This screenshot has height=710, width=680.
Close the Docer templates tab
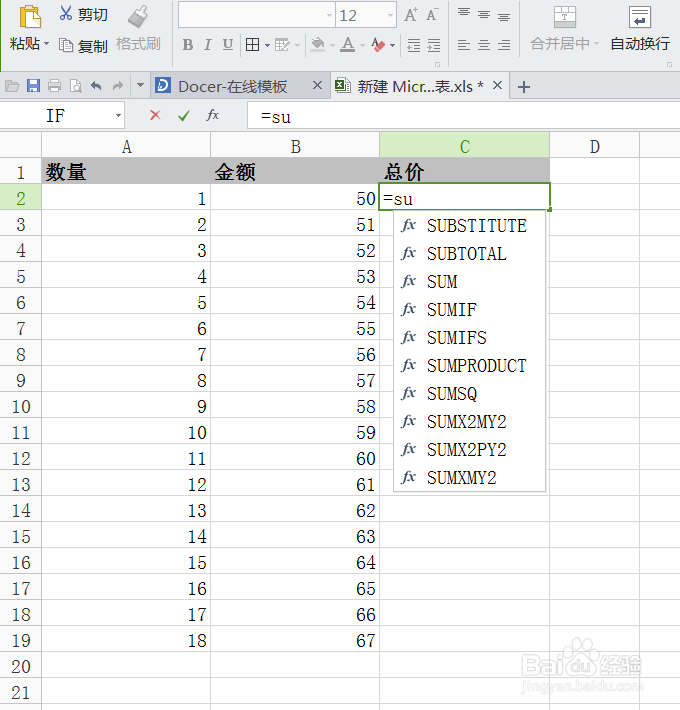317,85
